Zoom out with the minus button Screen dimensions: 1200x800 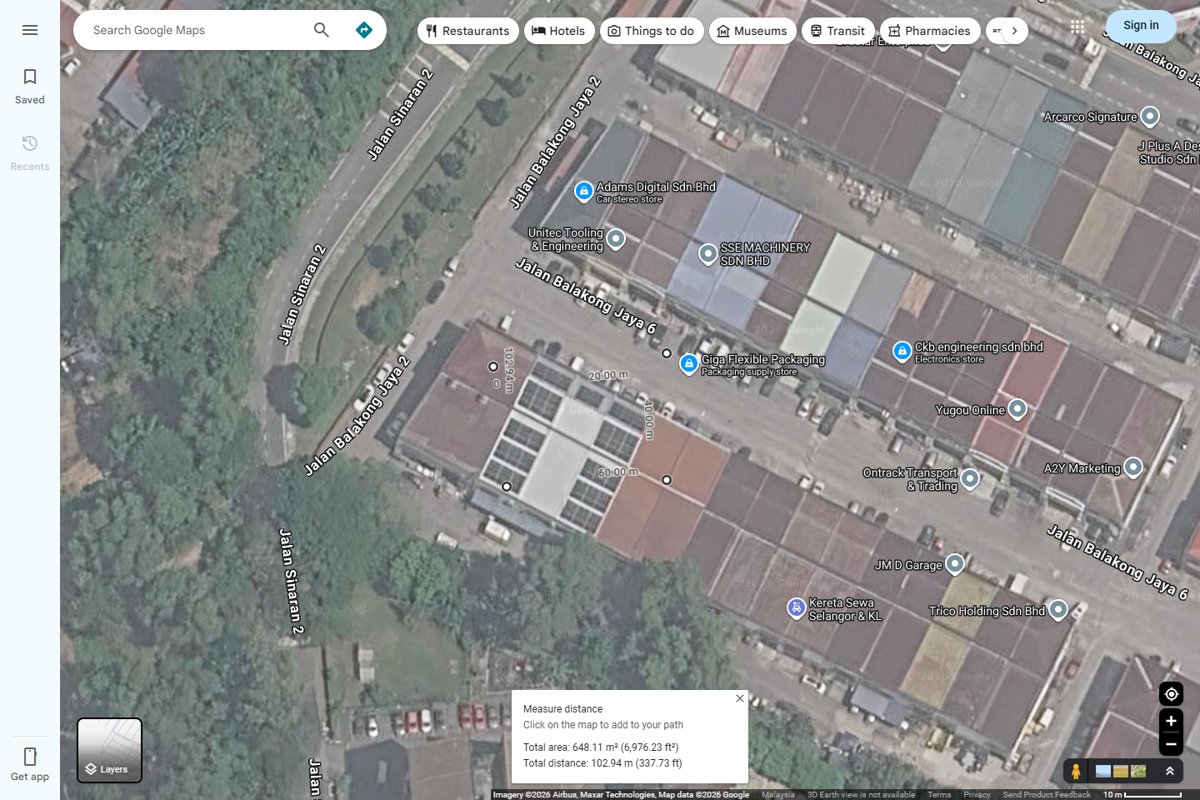pyautogui.click(x=1171, y=744)
